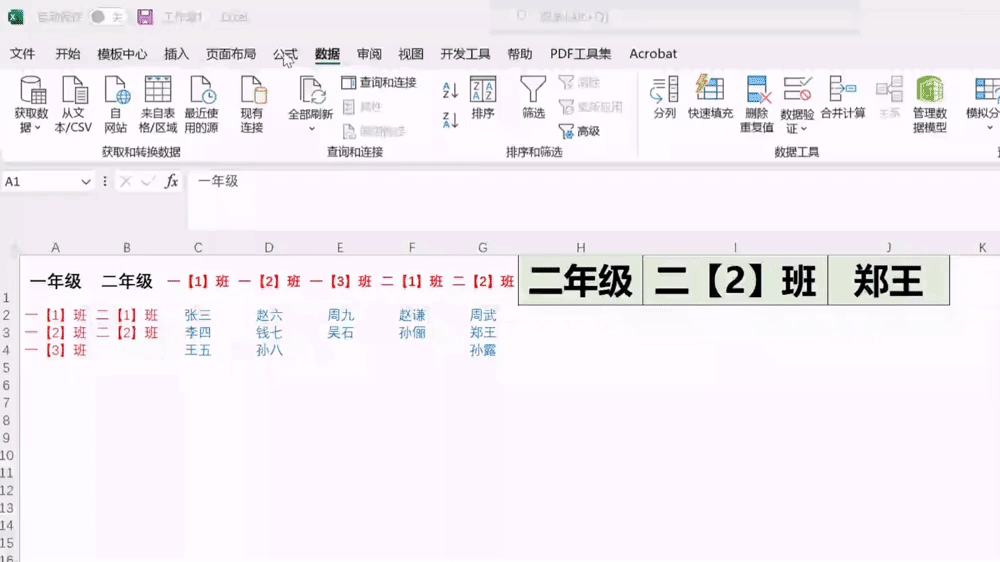Open Recent Sources (最近使用的源)
The image size is (1000, 562).
pos(201,104)
